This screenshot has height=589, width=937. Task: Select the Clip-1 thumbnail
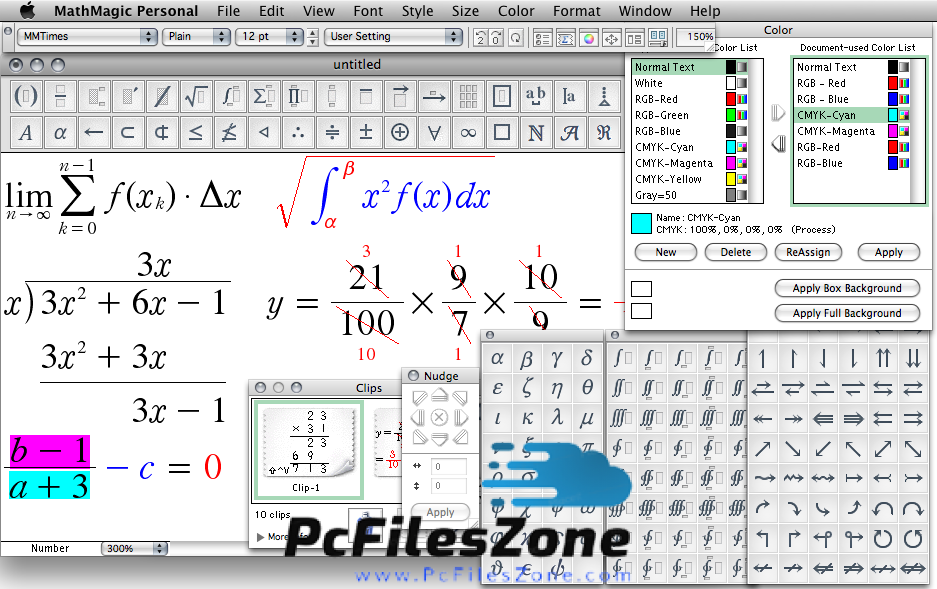(x=306, y=448)
